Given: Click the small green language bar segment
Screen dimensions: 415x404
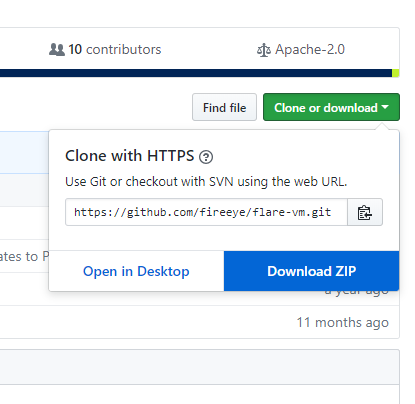Looking at the screenshot, I should tap(396, 73).
